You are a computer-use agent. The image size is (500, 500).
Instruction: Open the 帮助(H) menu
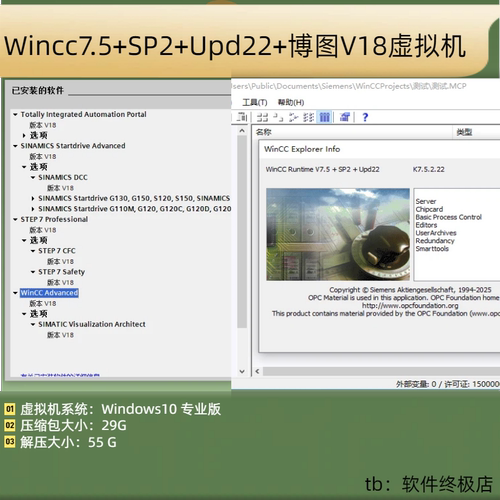[x=291, y=102]
